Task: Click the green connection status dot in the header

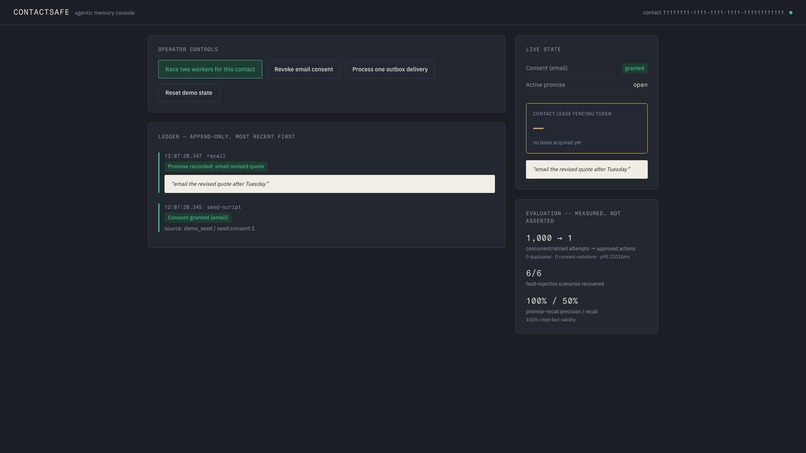Action: click(791, 12)
